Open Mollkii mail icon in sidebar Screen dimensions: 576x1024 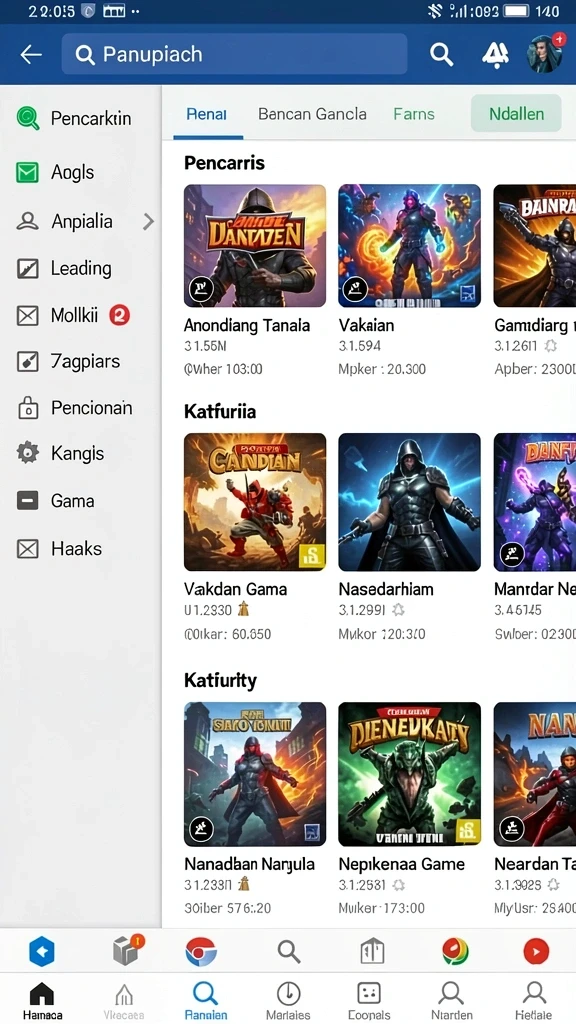(27, 315)
